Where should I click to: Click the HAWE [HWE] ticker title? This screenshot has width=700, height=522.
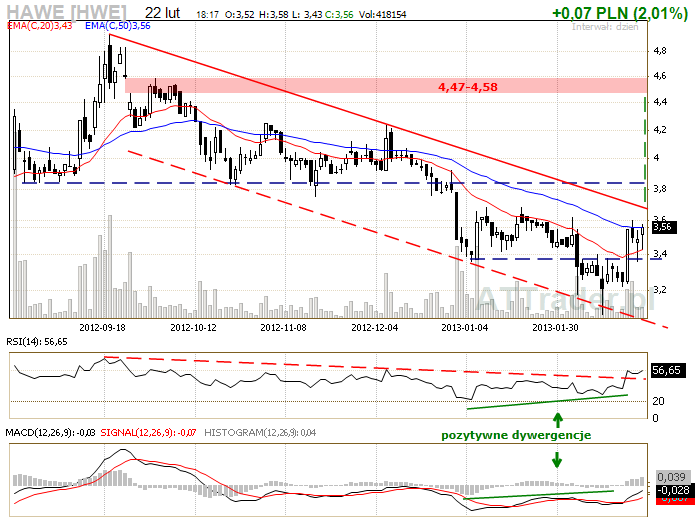(x=67, y=12)
